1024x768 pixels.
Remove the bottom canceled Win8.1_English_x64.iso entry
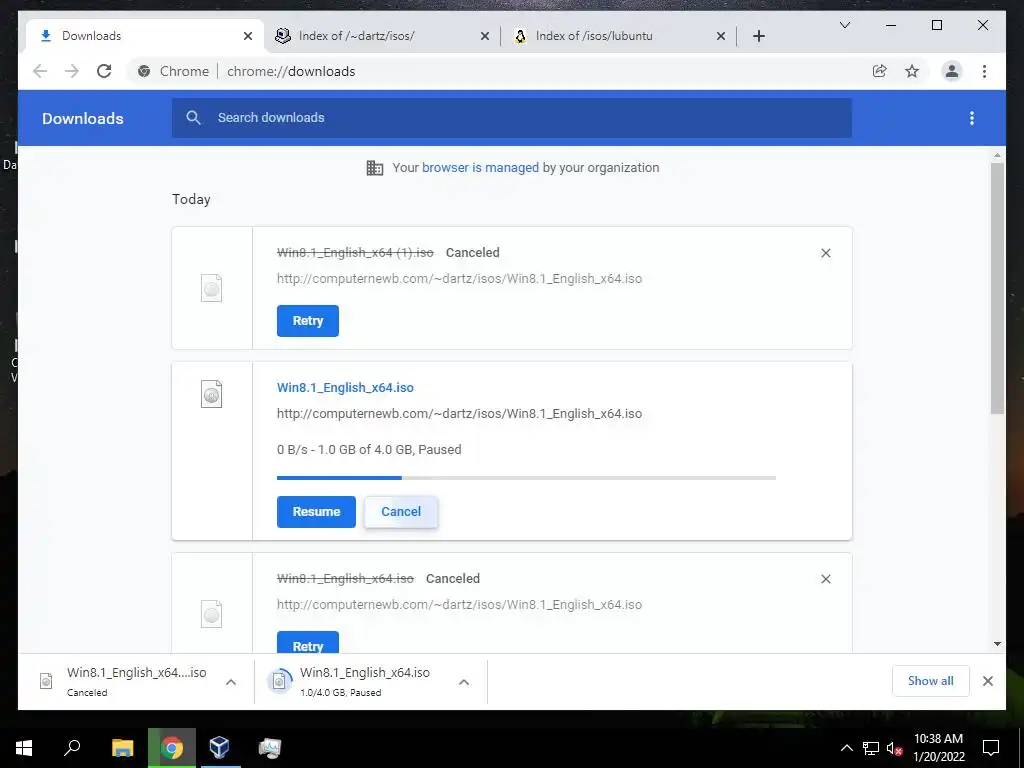825,579
